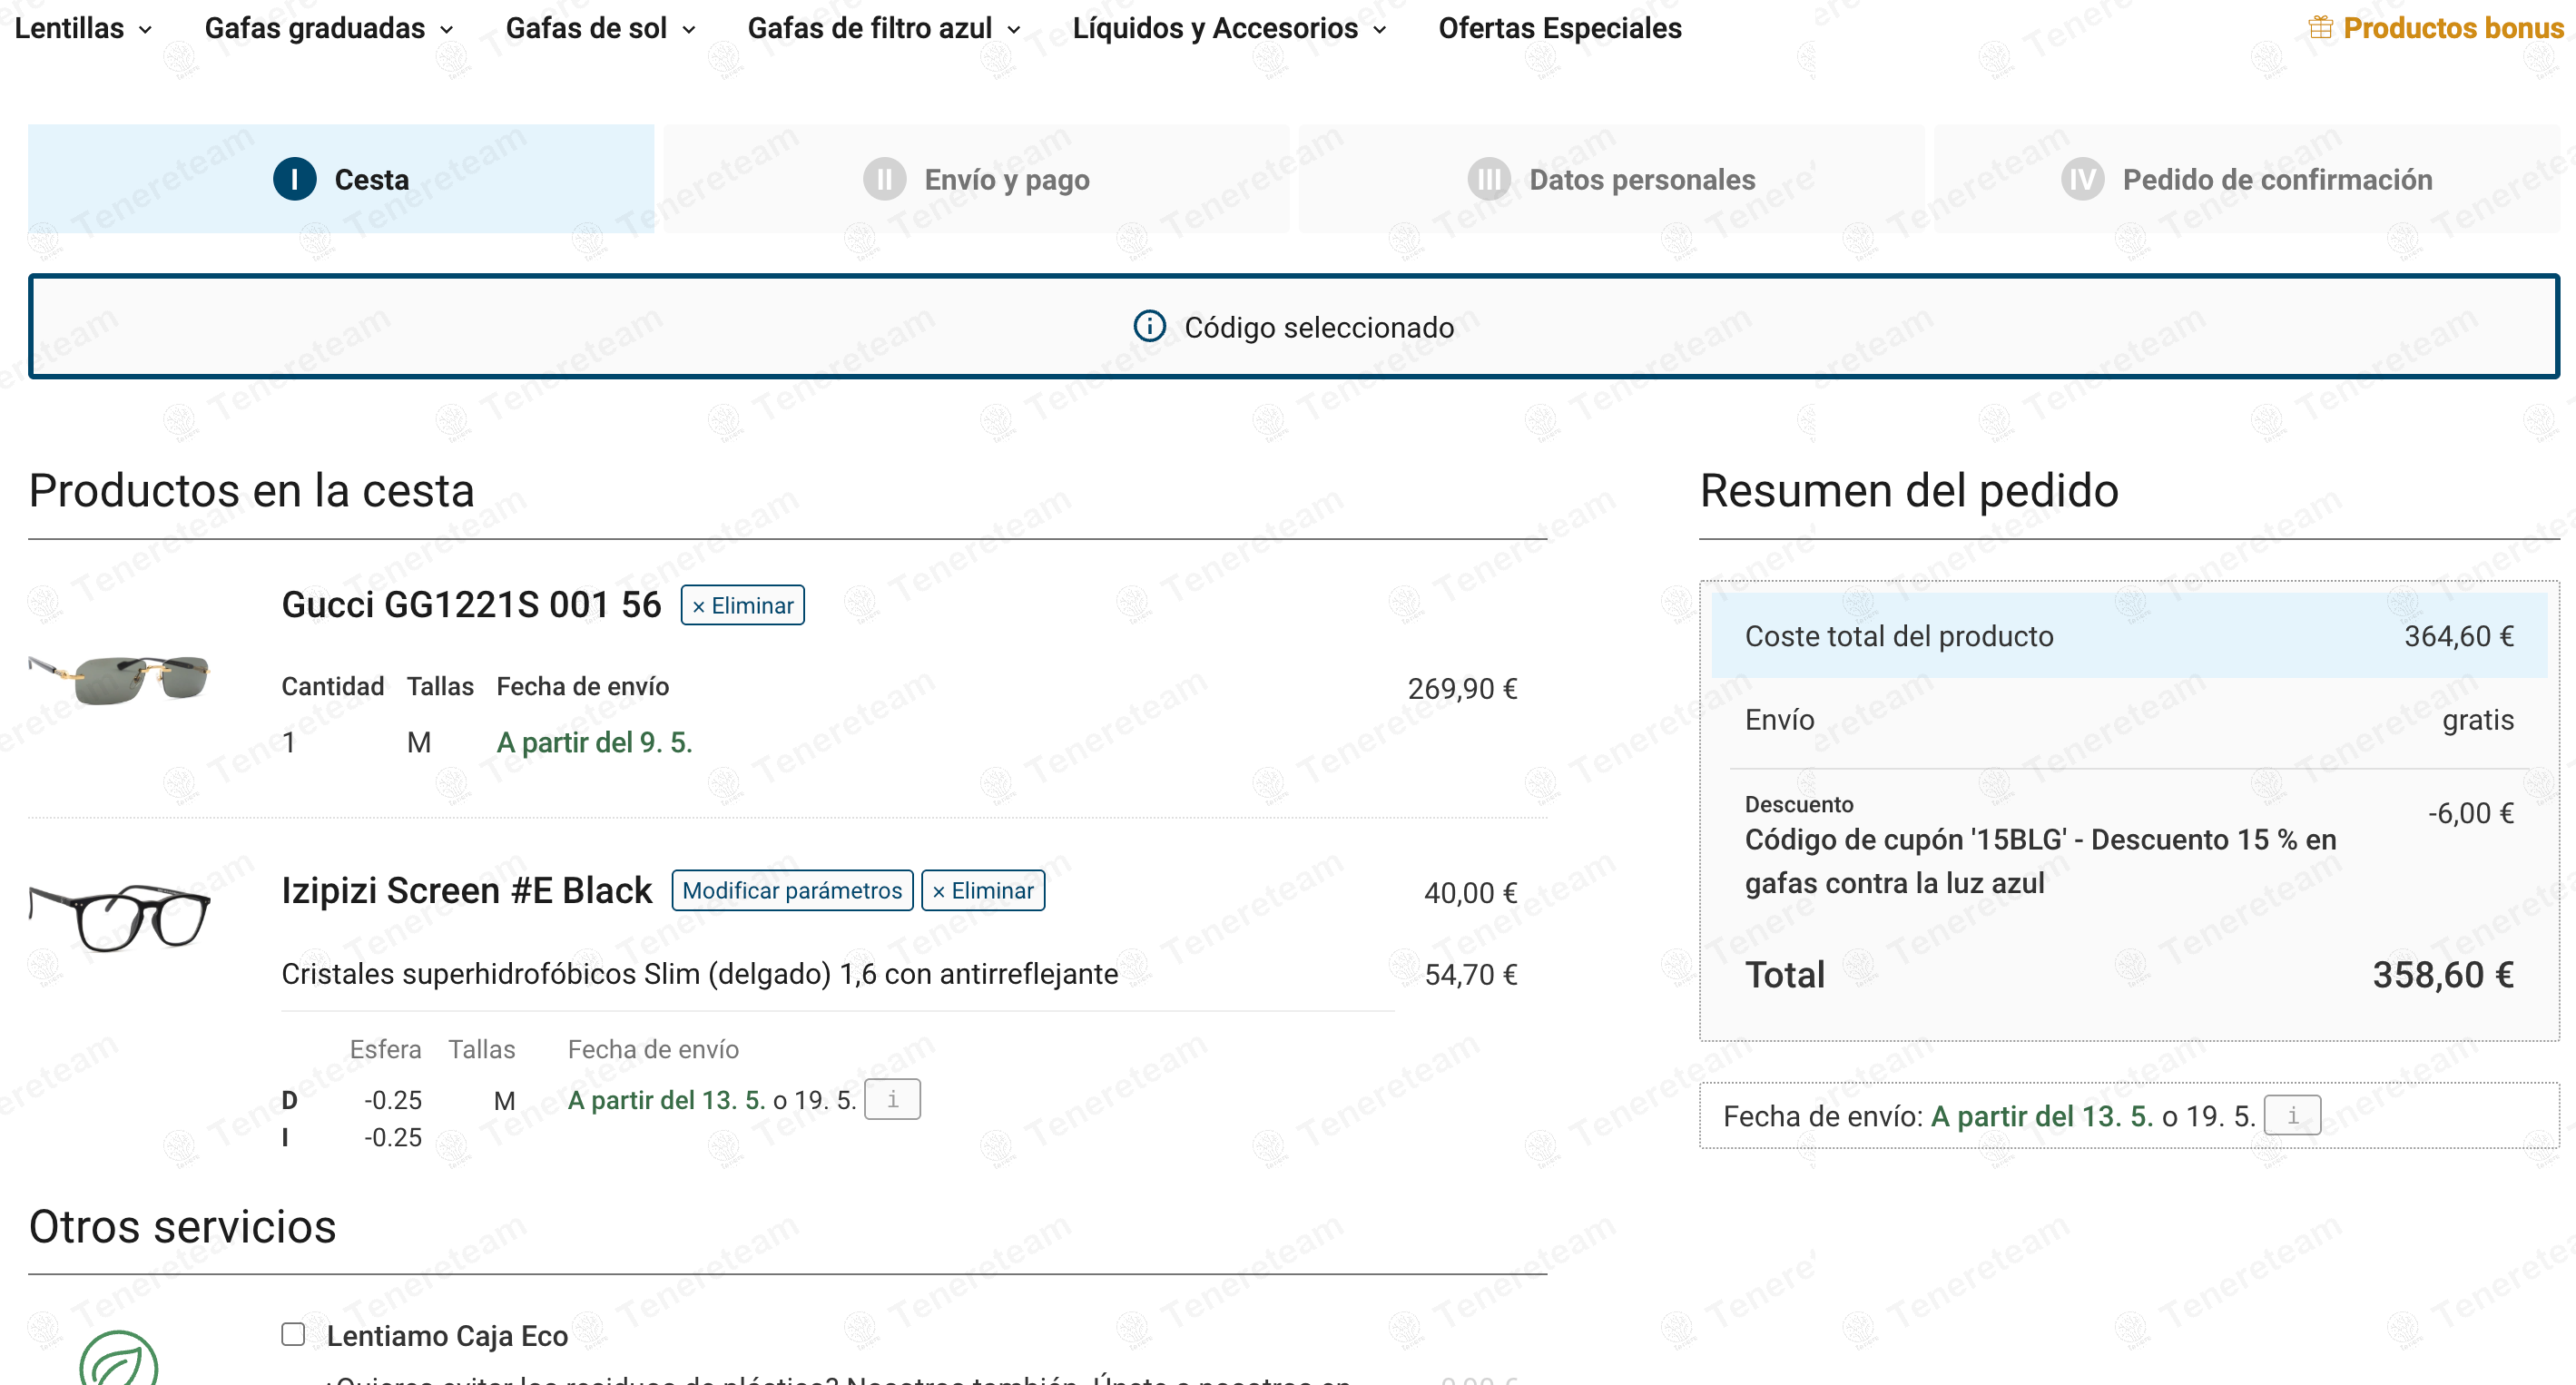Screen dimensions: 2576x1385
Task: Open Líquidos y Accesorios dropdown
Action: (1230, 28)
